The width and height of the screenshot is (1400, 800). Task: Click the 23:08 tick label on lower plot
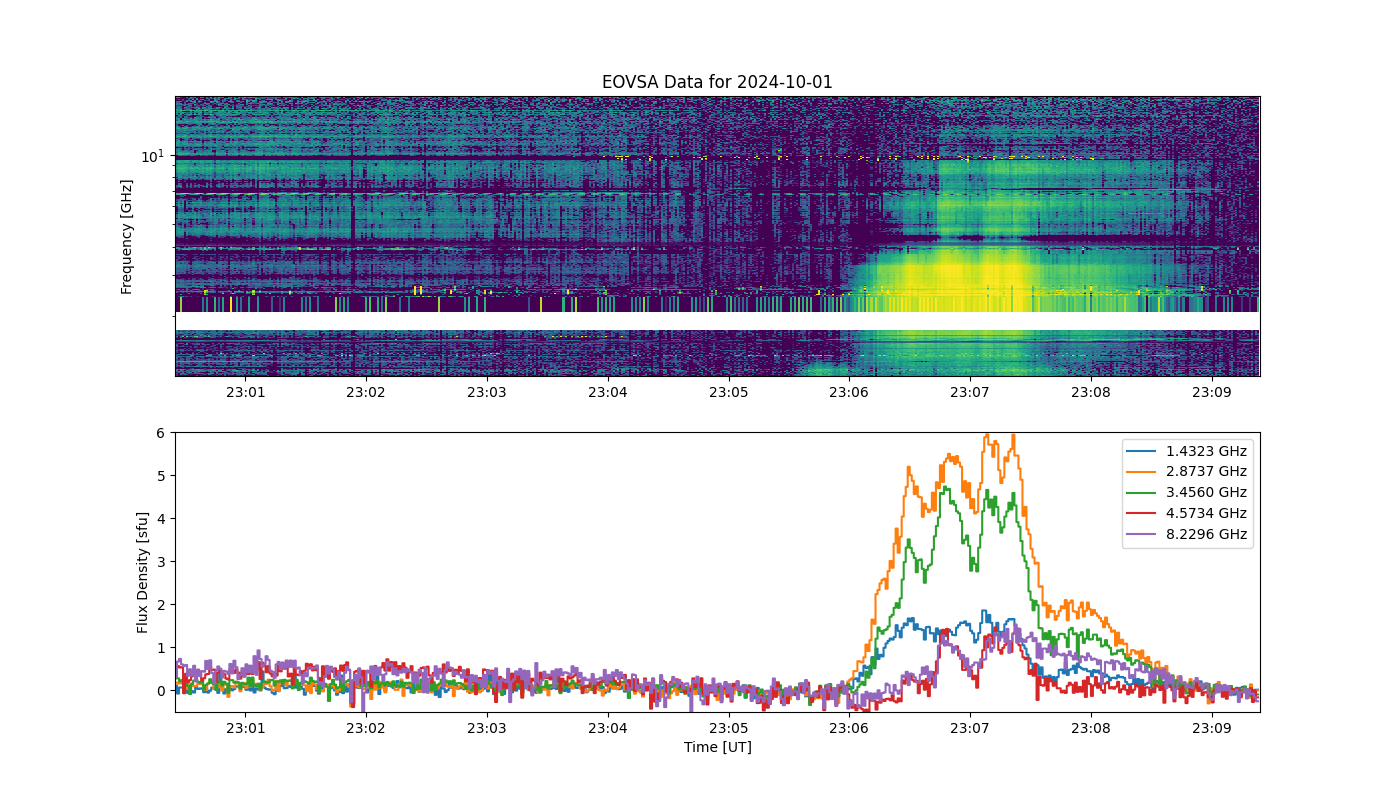pyautogui.click(x=1091, y=728)
